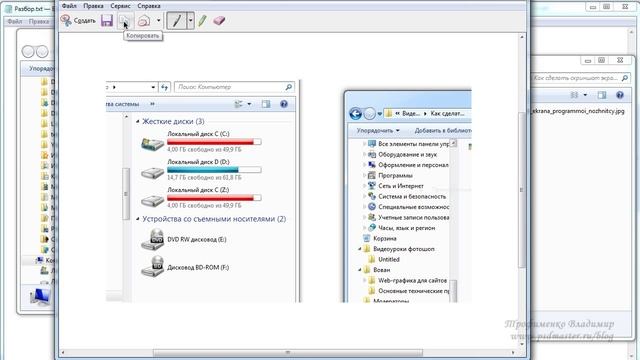Click Дисковод BD-ROM (F:) icon
The image size is (640, 360).
tap(152, 267)
